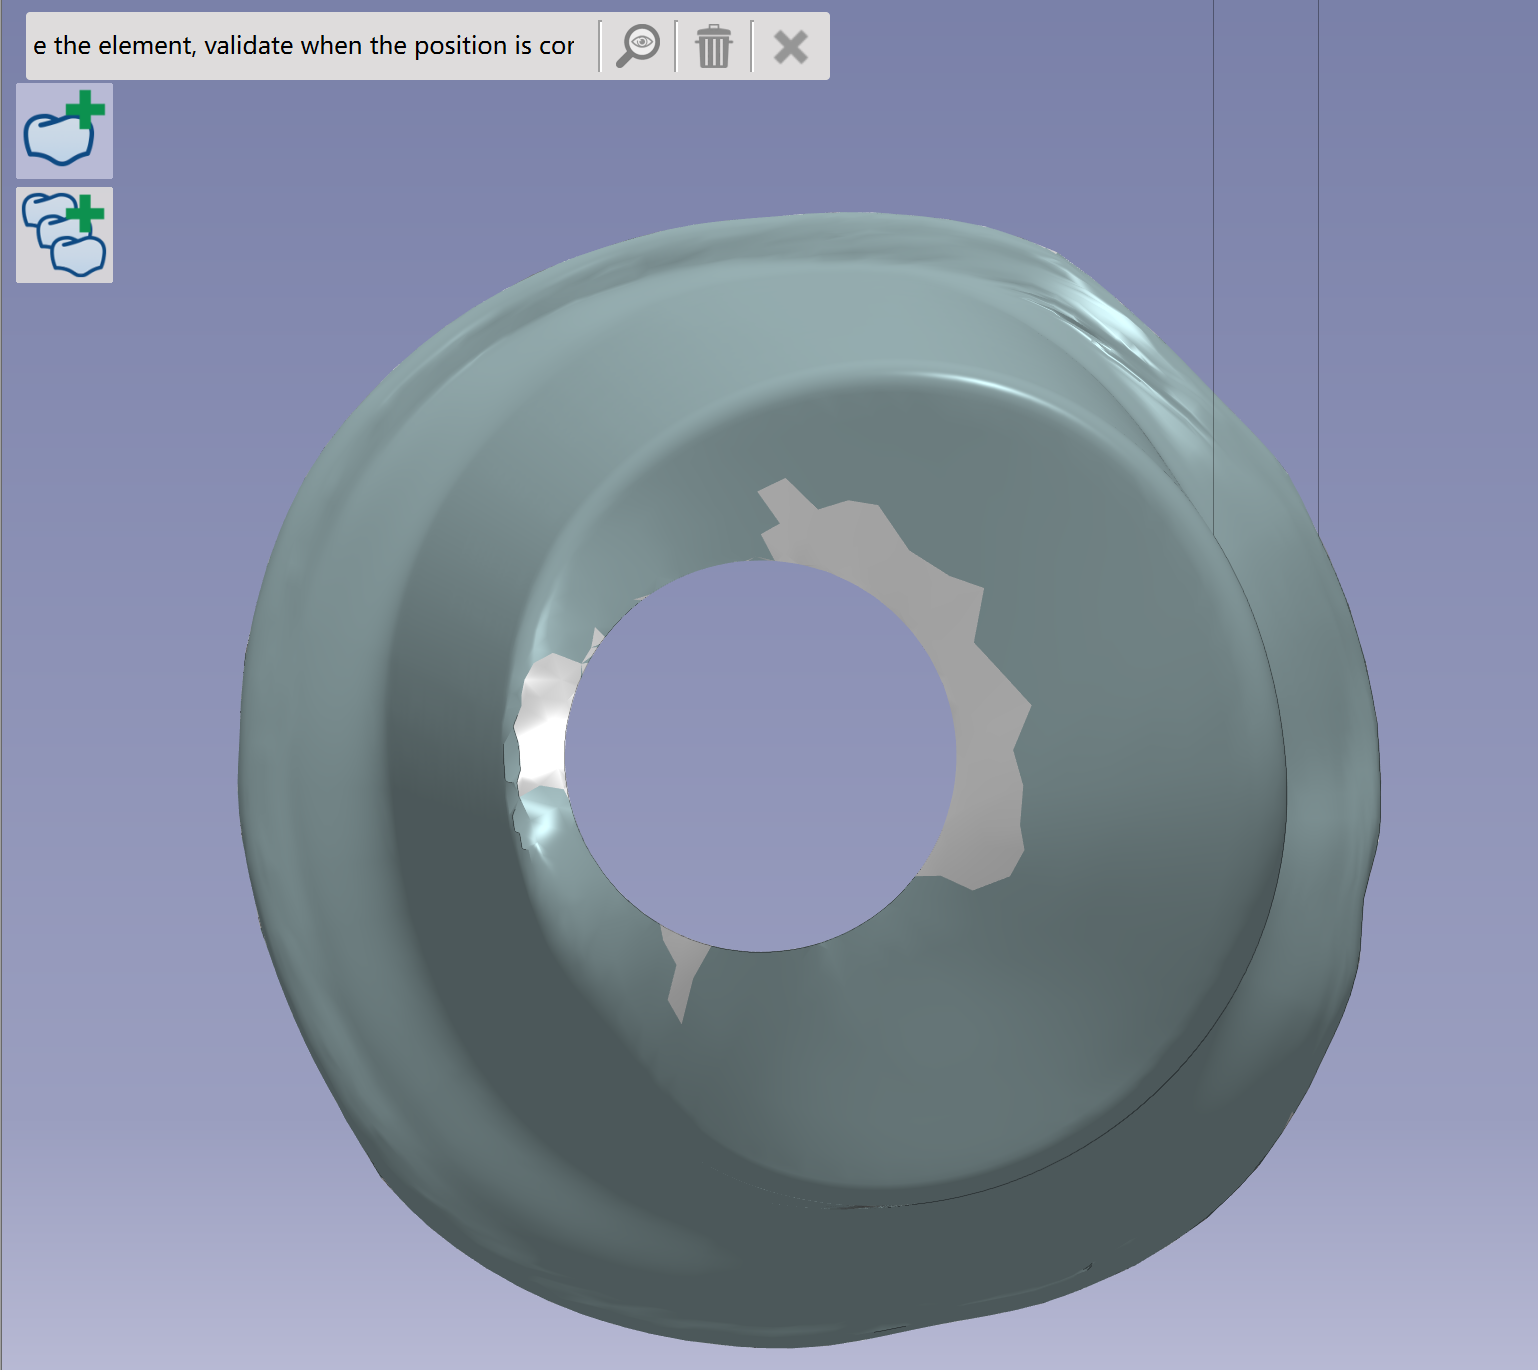Click the add multiple elements icon
Viewport: 1538px width, 1370px height.
65,235
